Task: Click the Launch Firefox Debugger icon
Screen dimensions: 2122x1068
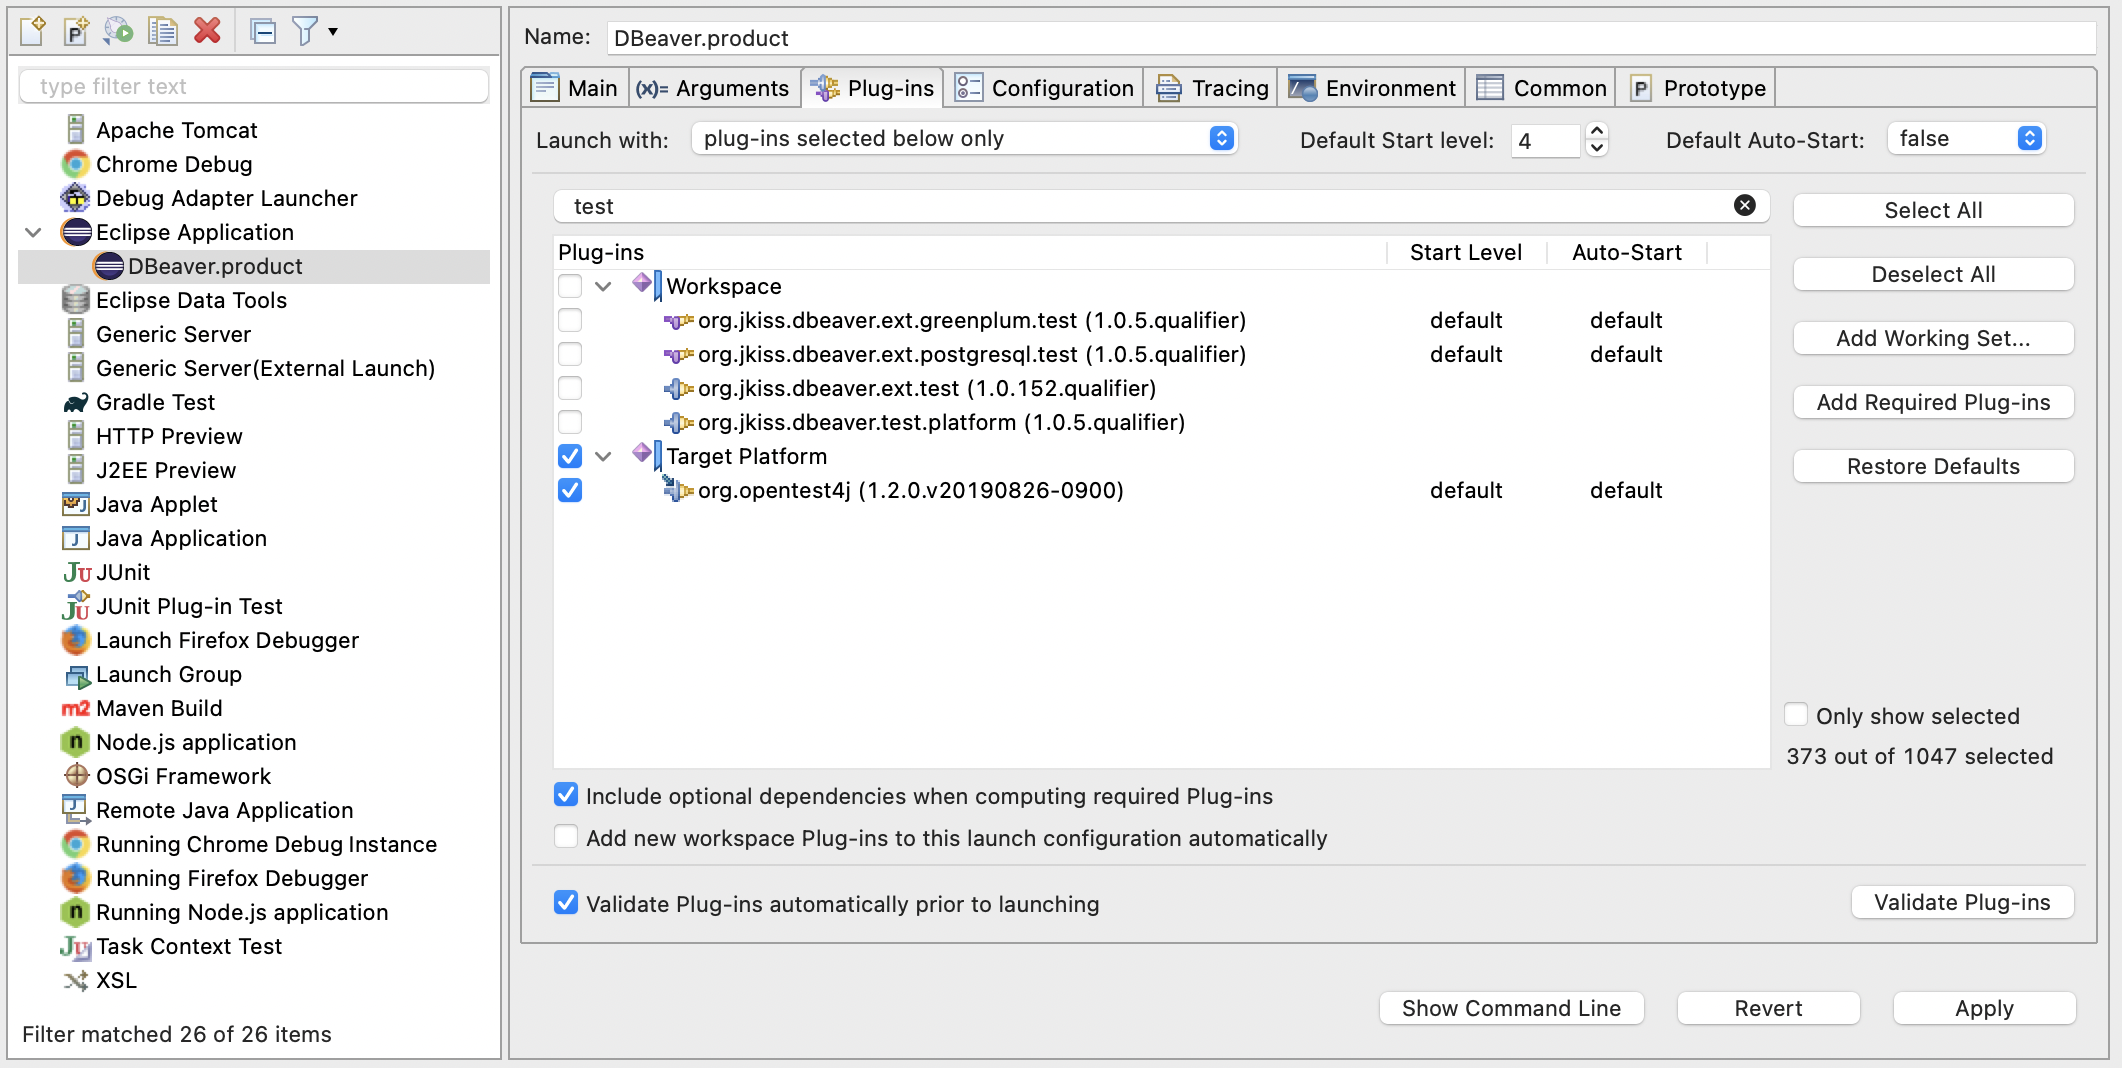Action: click(x=76, y=640)
